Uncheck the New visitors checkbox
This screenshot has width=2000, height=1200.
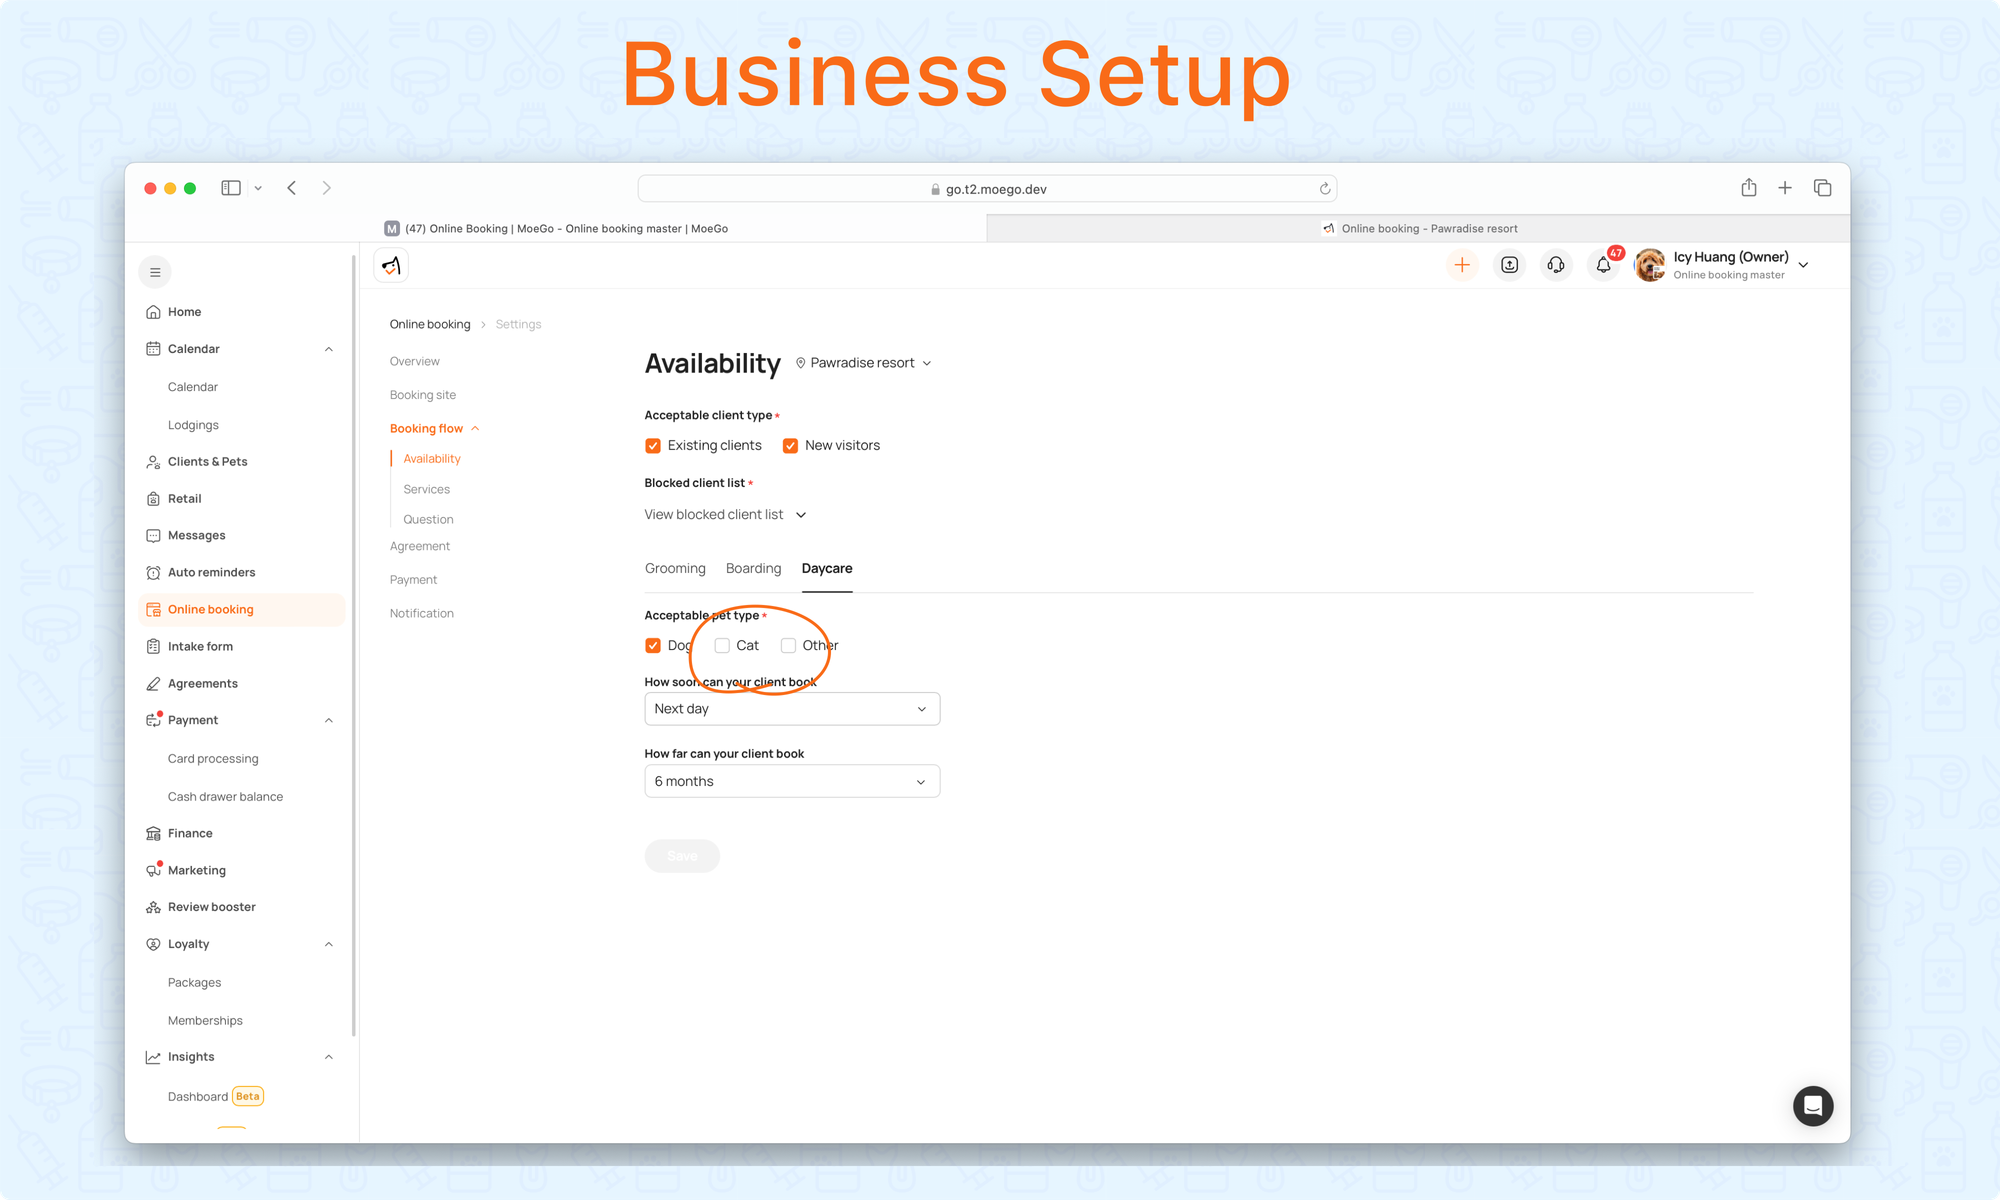(790, 446)
